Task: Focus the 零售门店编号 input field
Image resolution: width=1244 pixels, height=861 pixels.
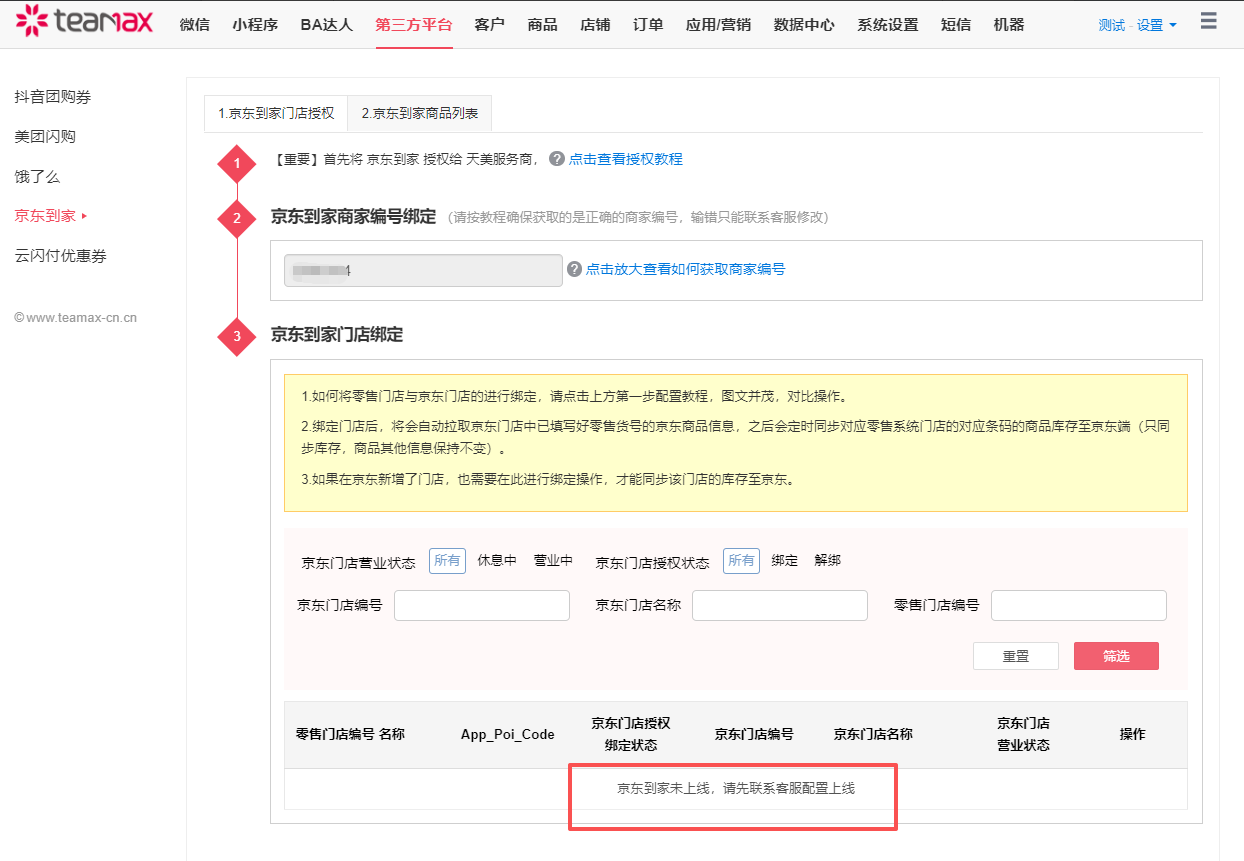Action: (1079, 606)
